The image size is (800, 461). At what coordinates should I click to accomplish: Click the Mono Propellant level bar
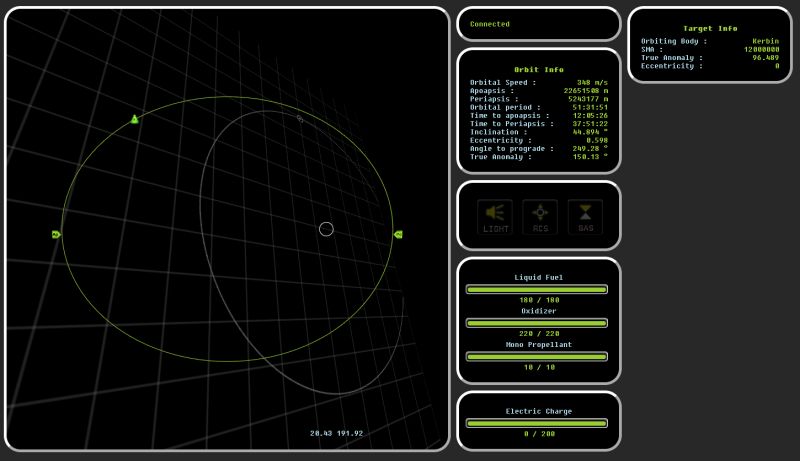pos(537,356)
